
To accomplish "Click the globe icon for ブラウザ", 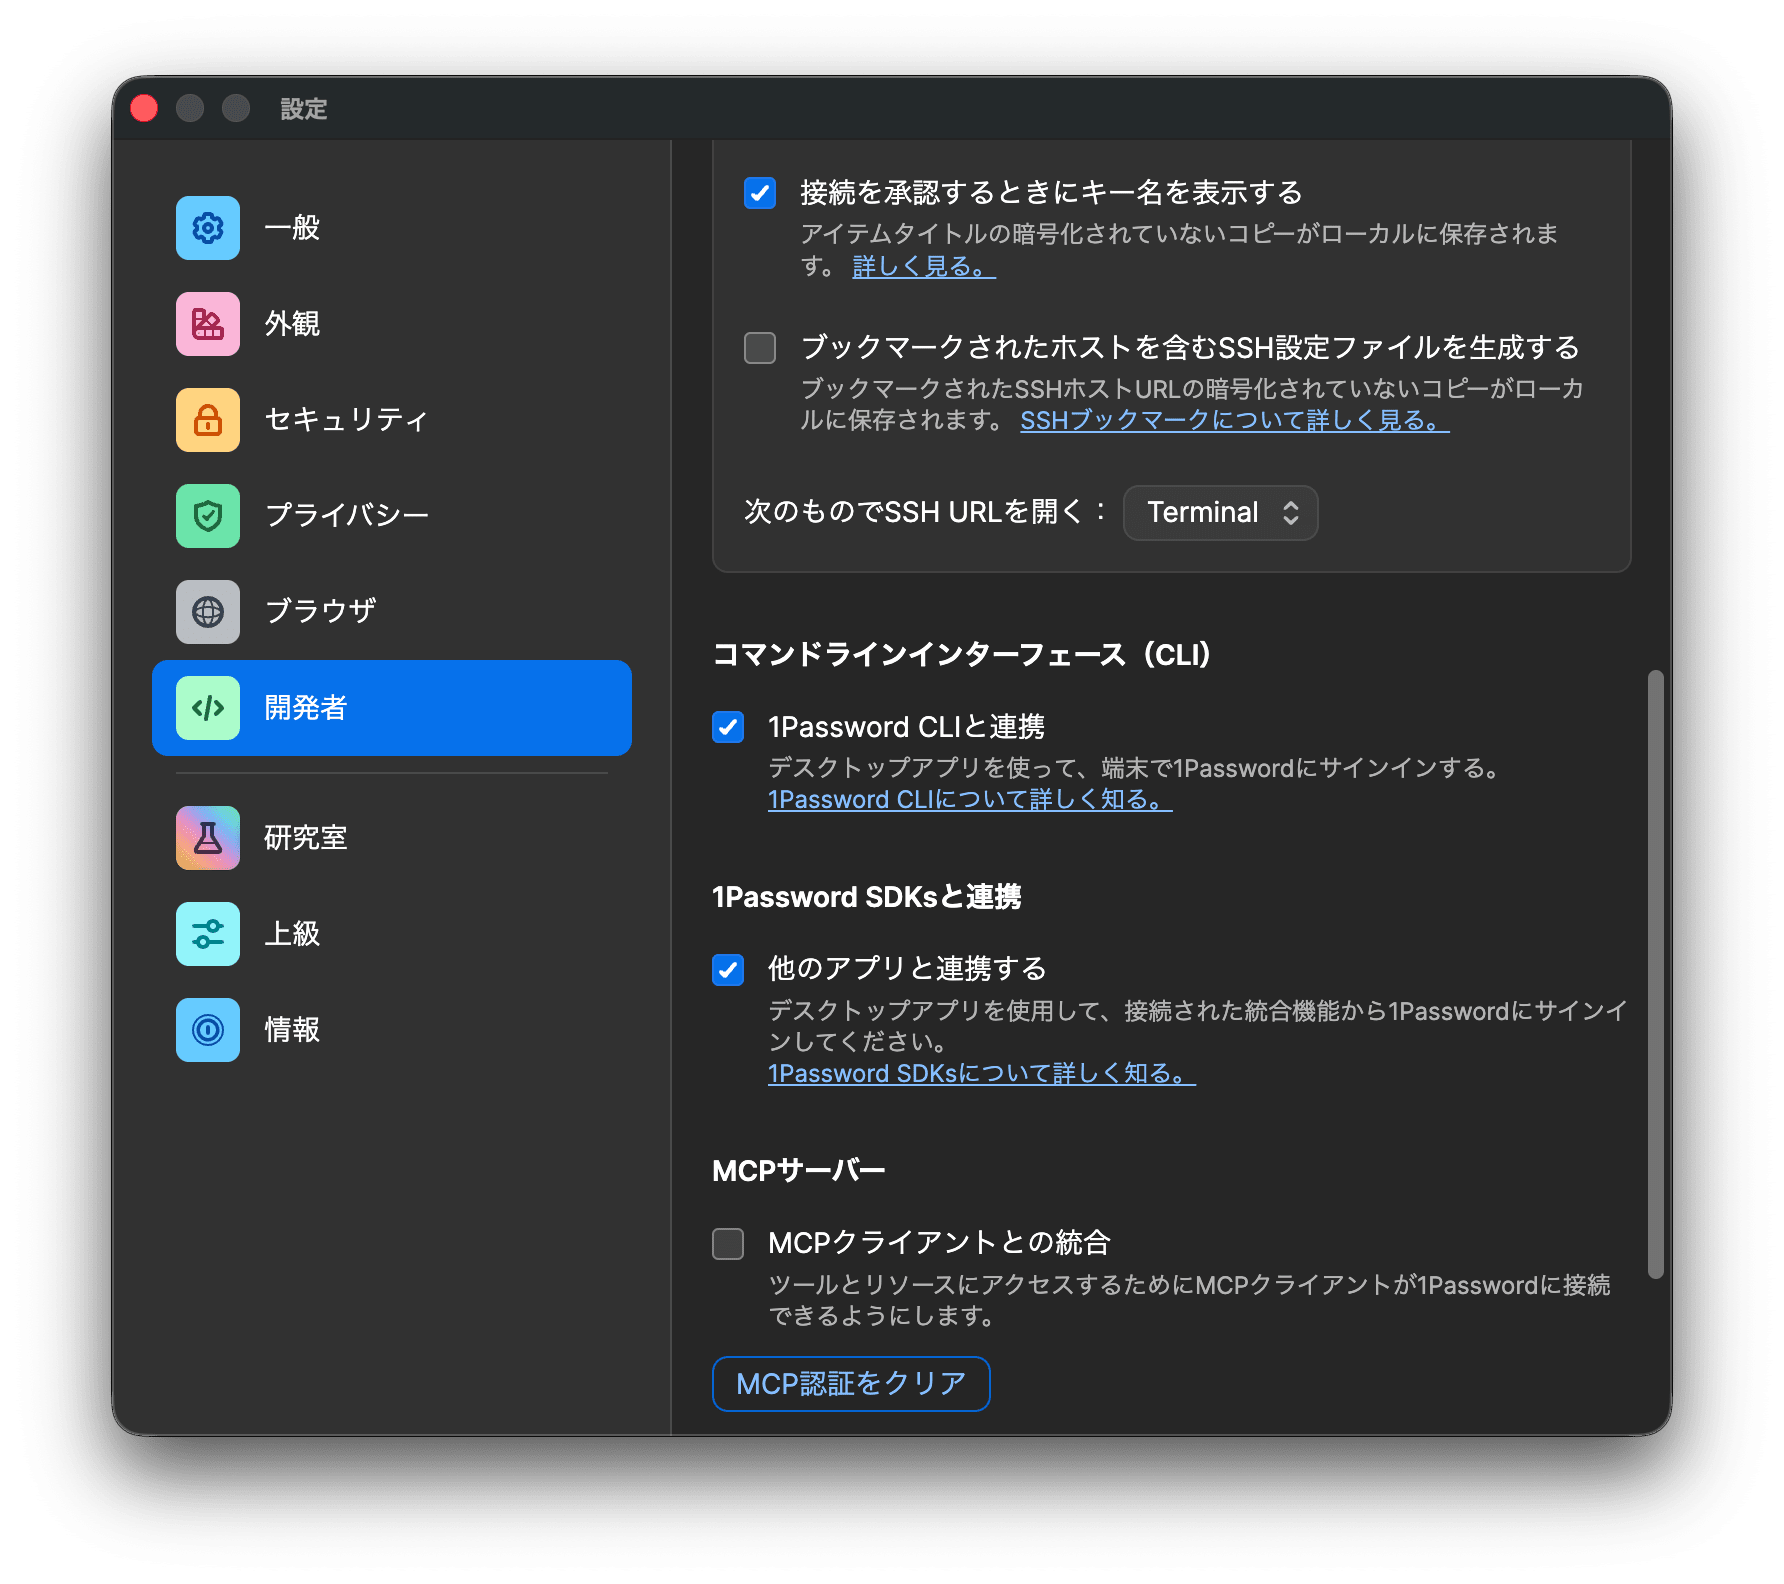I will (x=208, y=612).
